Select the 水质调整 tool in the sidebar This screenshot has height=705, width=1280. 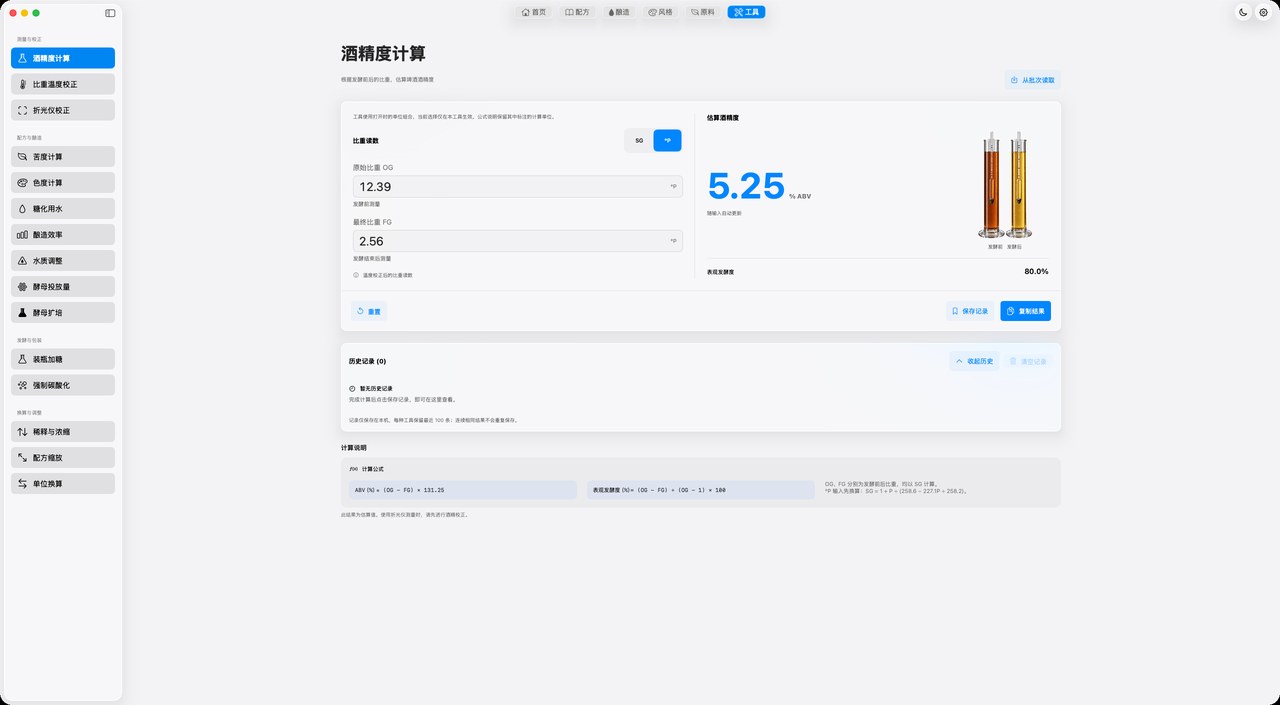[x=63, y=260]
